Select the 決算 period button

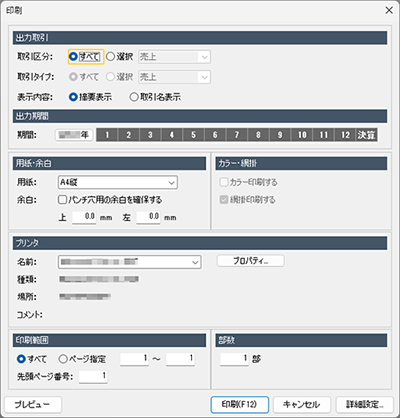366,135
